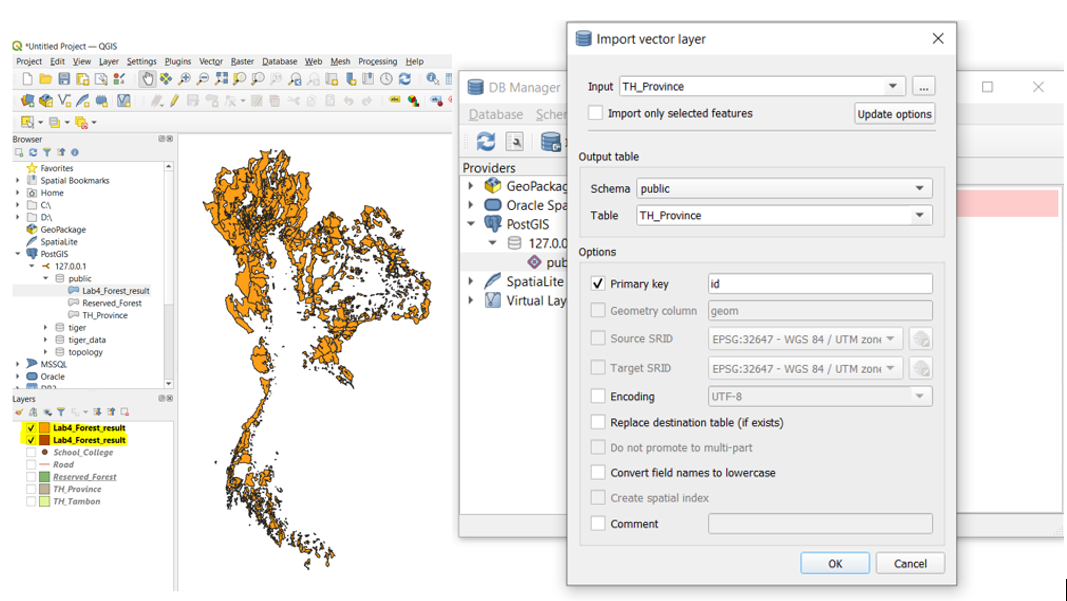This screenshot has width=1067, height=601.
Task: Open the Schema dropdown
Action: pos(920,187)
